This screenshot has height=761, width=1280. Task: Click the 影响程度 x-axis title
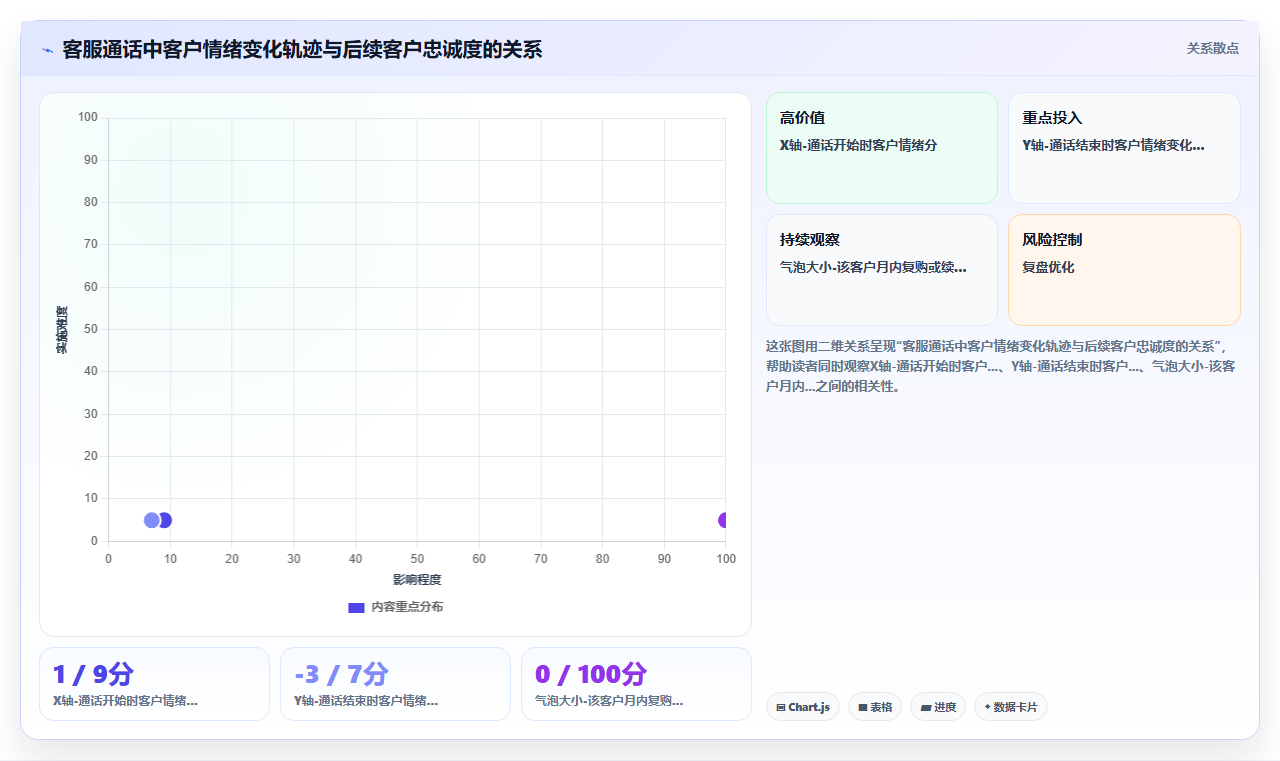pos(417,580)
